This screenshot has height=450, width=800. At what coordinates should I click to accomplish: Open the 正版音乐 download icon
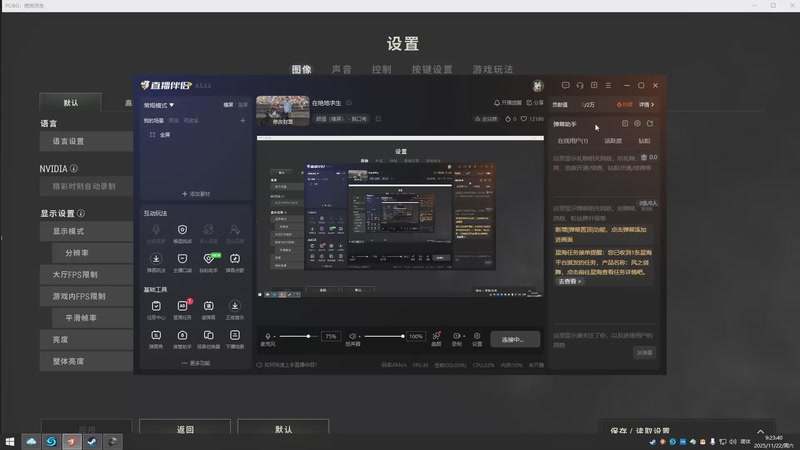[x=235, y=306]
